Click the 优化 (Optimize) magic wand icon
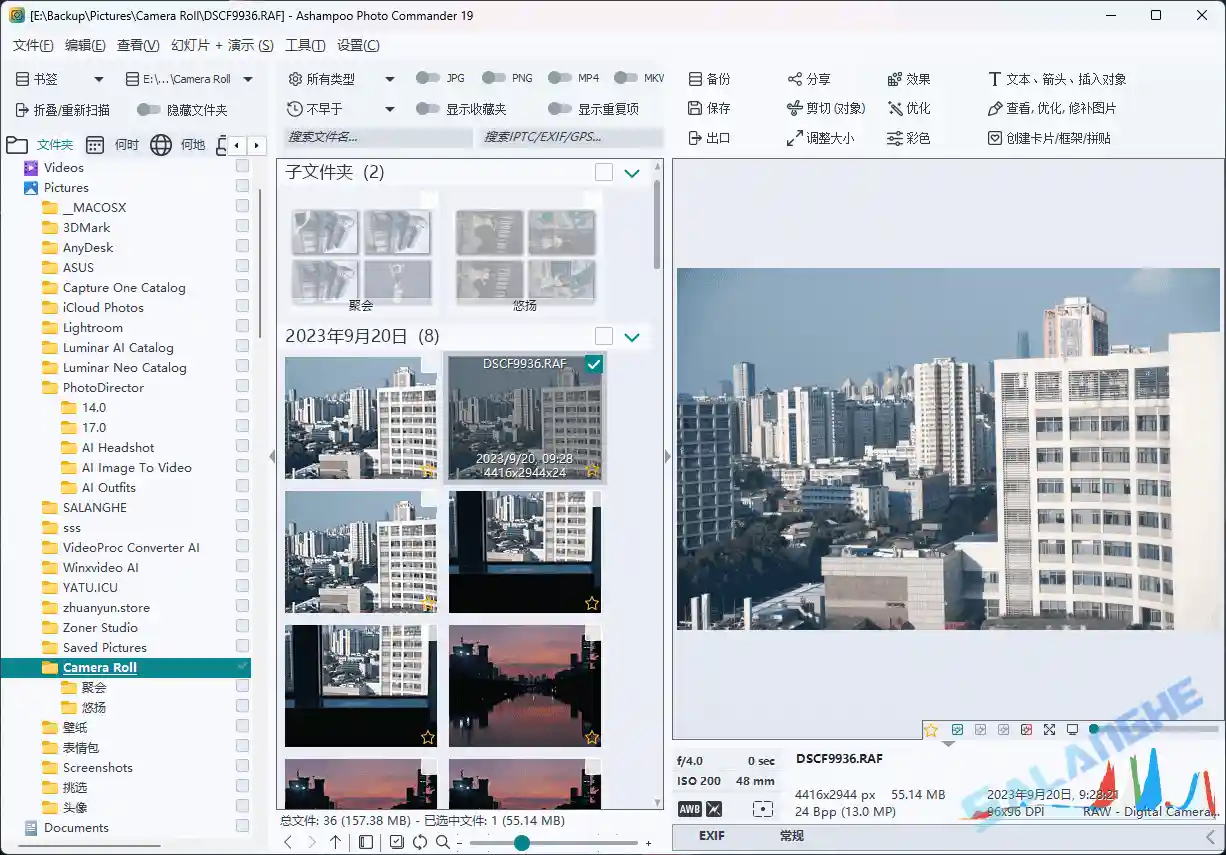The image size is (1226, 855). coord(908,108)
